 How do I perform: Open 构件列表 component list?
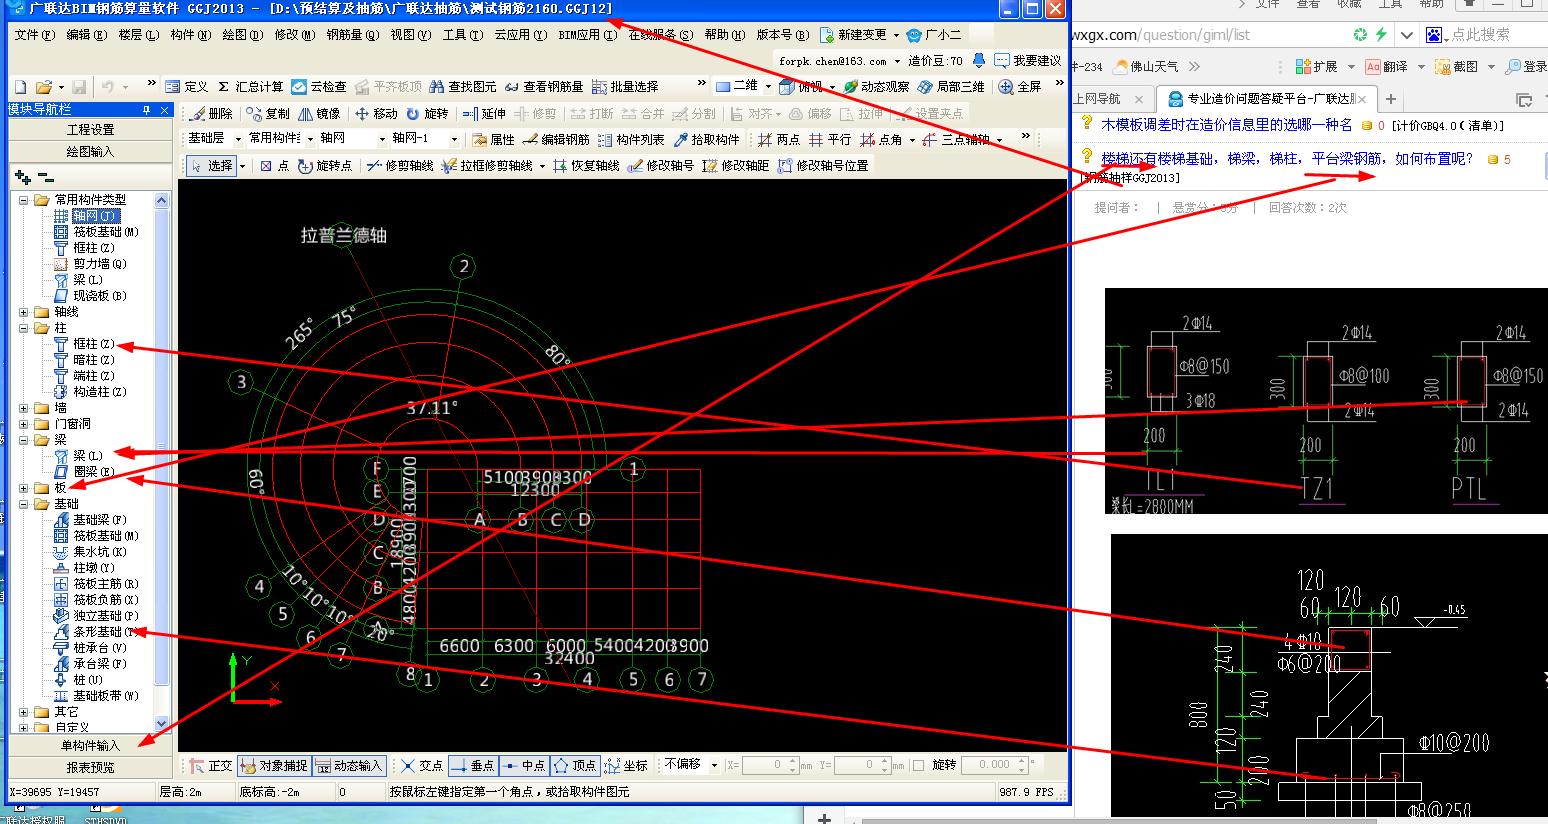(631, 140)
